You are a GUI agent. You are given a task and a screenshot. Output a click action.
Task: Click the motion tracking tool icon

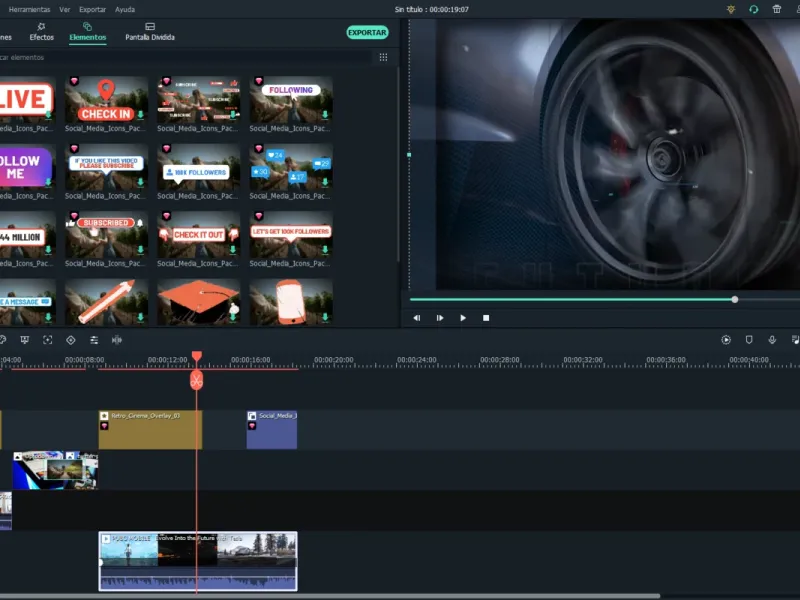[x=47, y=340]
